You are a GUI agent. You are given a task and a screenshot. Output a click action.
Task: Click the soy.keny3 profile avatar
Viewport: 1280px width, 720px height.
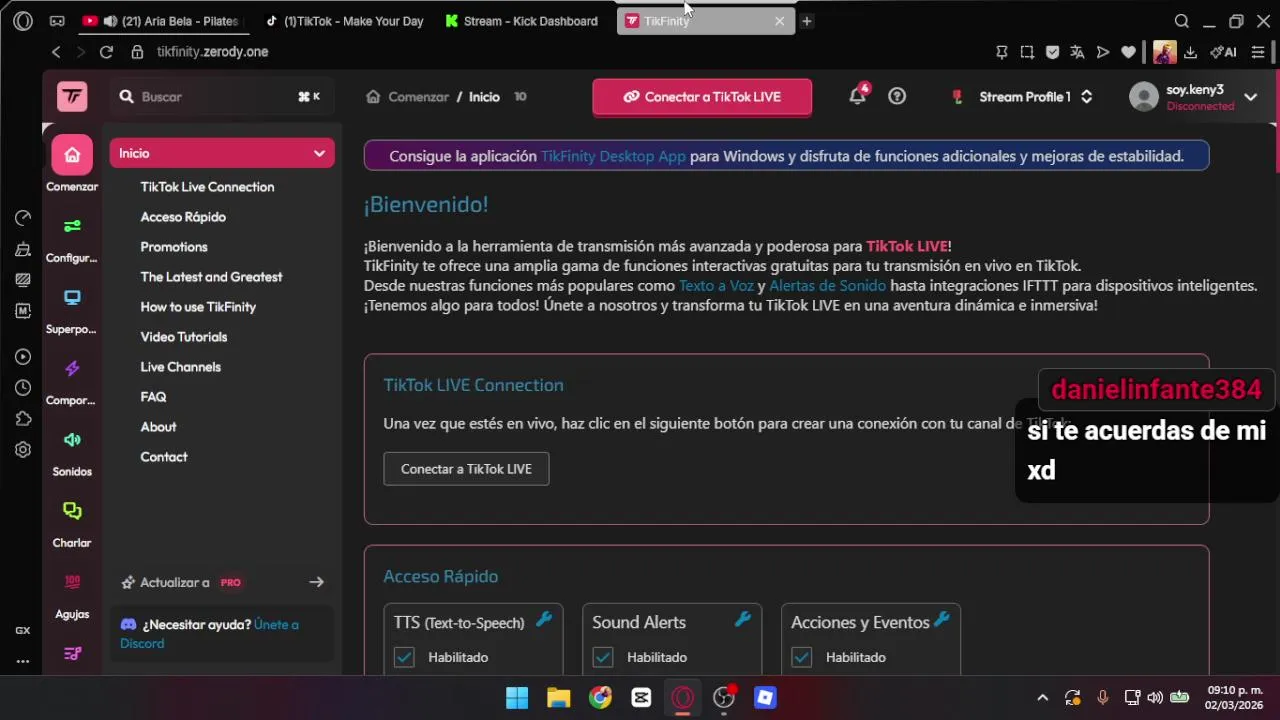[x=1143, y=96]
